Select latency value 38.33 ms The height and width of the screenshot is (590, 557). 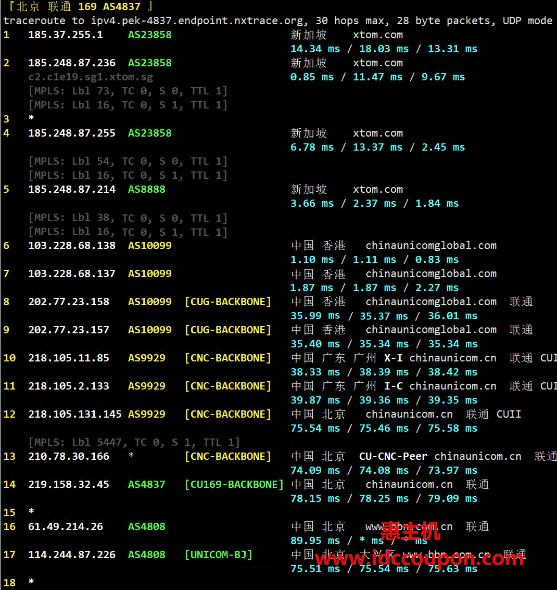pos(315,372)
